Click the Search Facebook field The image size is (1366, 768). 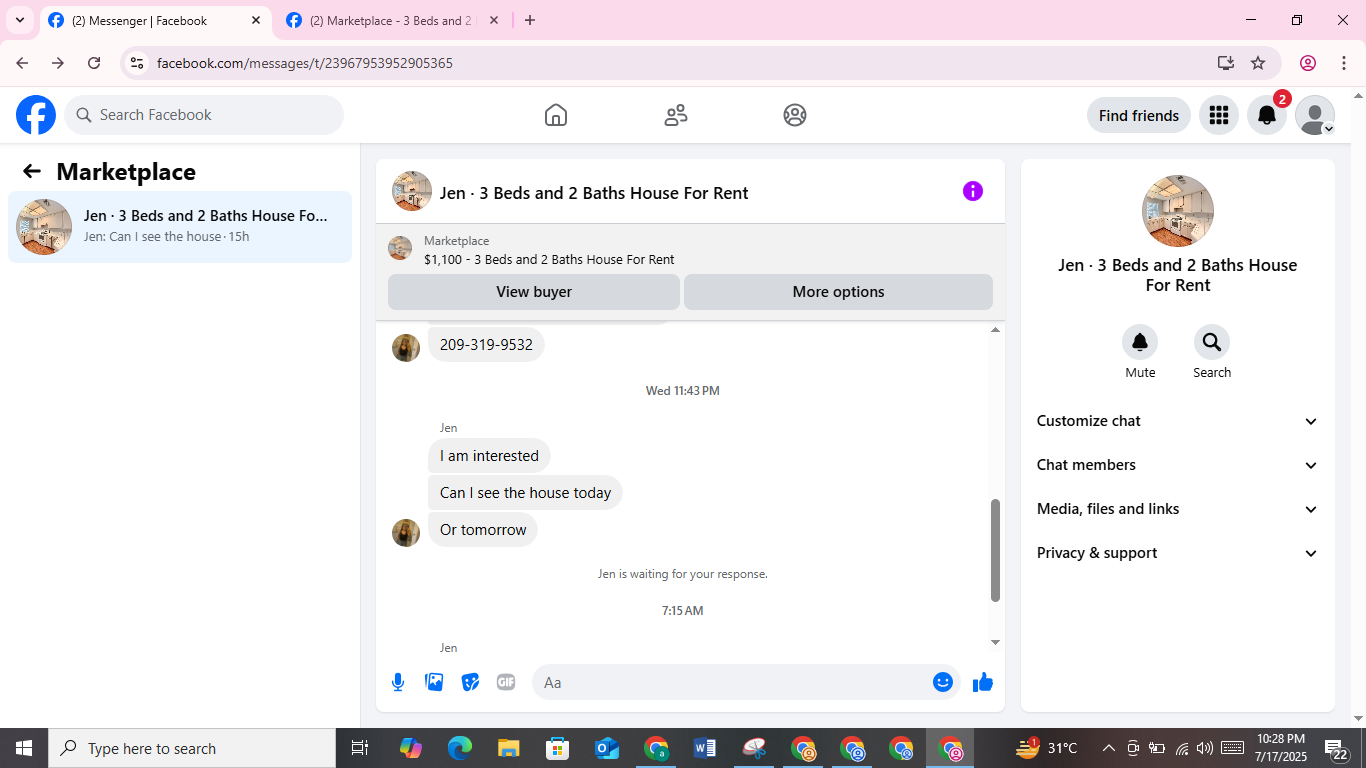pos(204,115)
